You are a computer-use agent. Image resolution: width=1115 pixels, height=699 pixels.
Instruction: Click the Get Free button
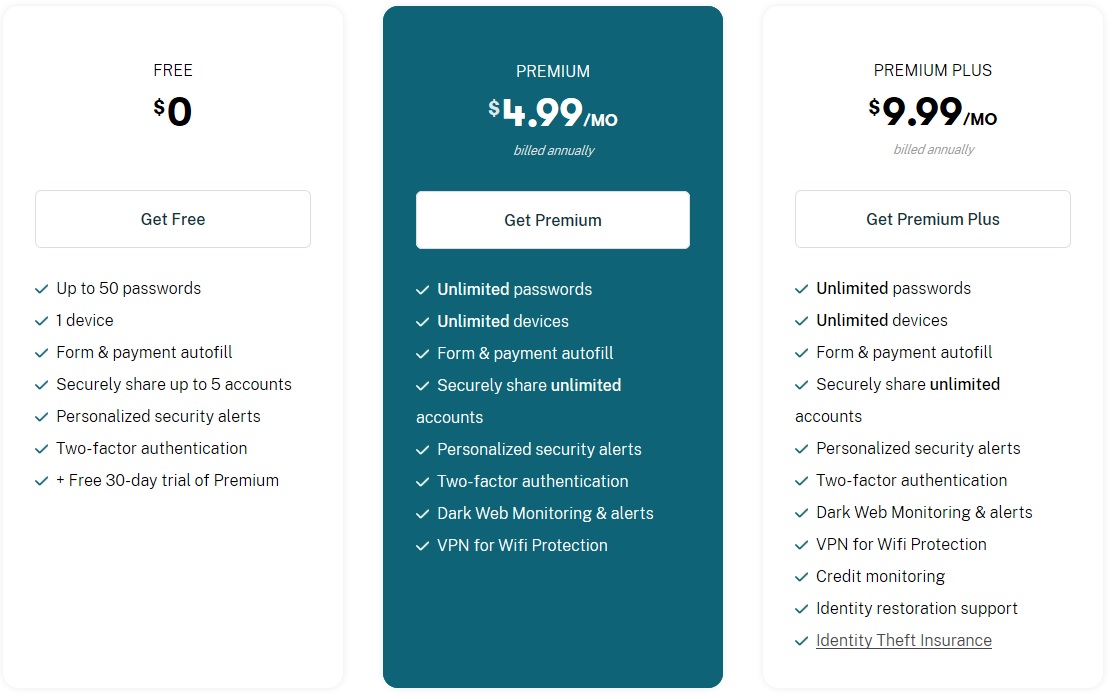172,218
